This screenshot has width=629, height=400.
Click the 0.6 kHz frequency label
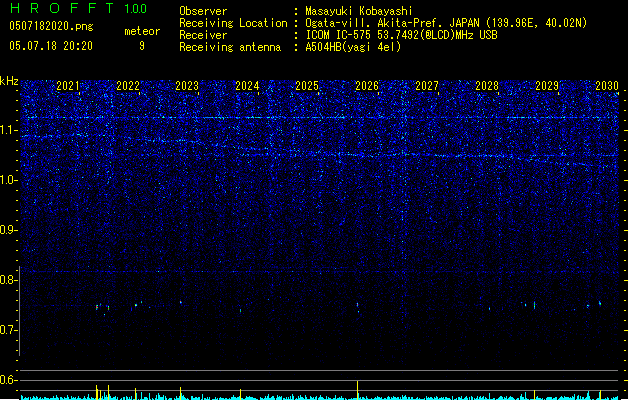coord(9,380)
